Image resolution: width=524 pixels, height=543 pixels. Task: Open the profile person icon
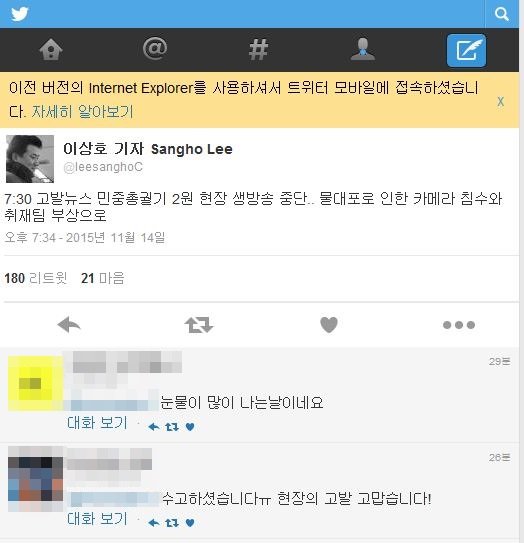click(x=363, y=50)
